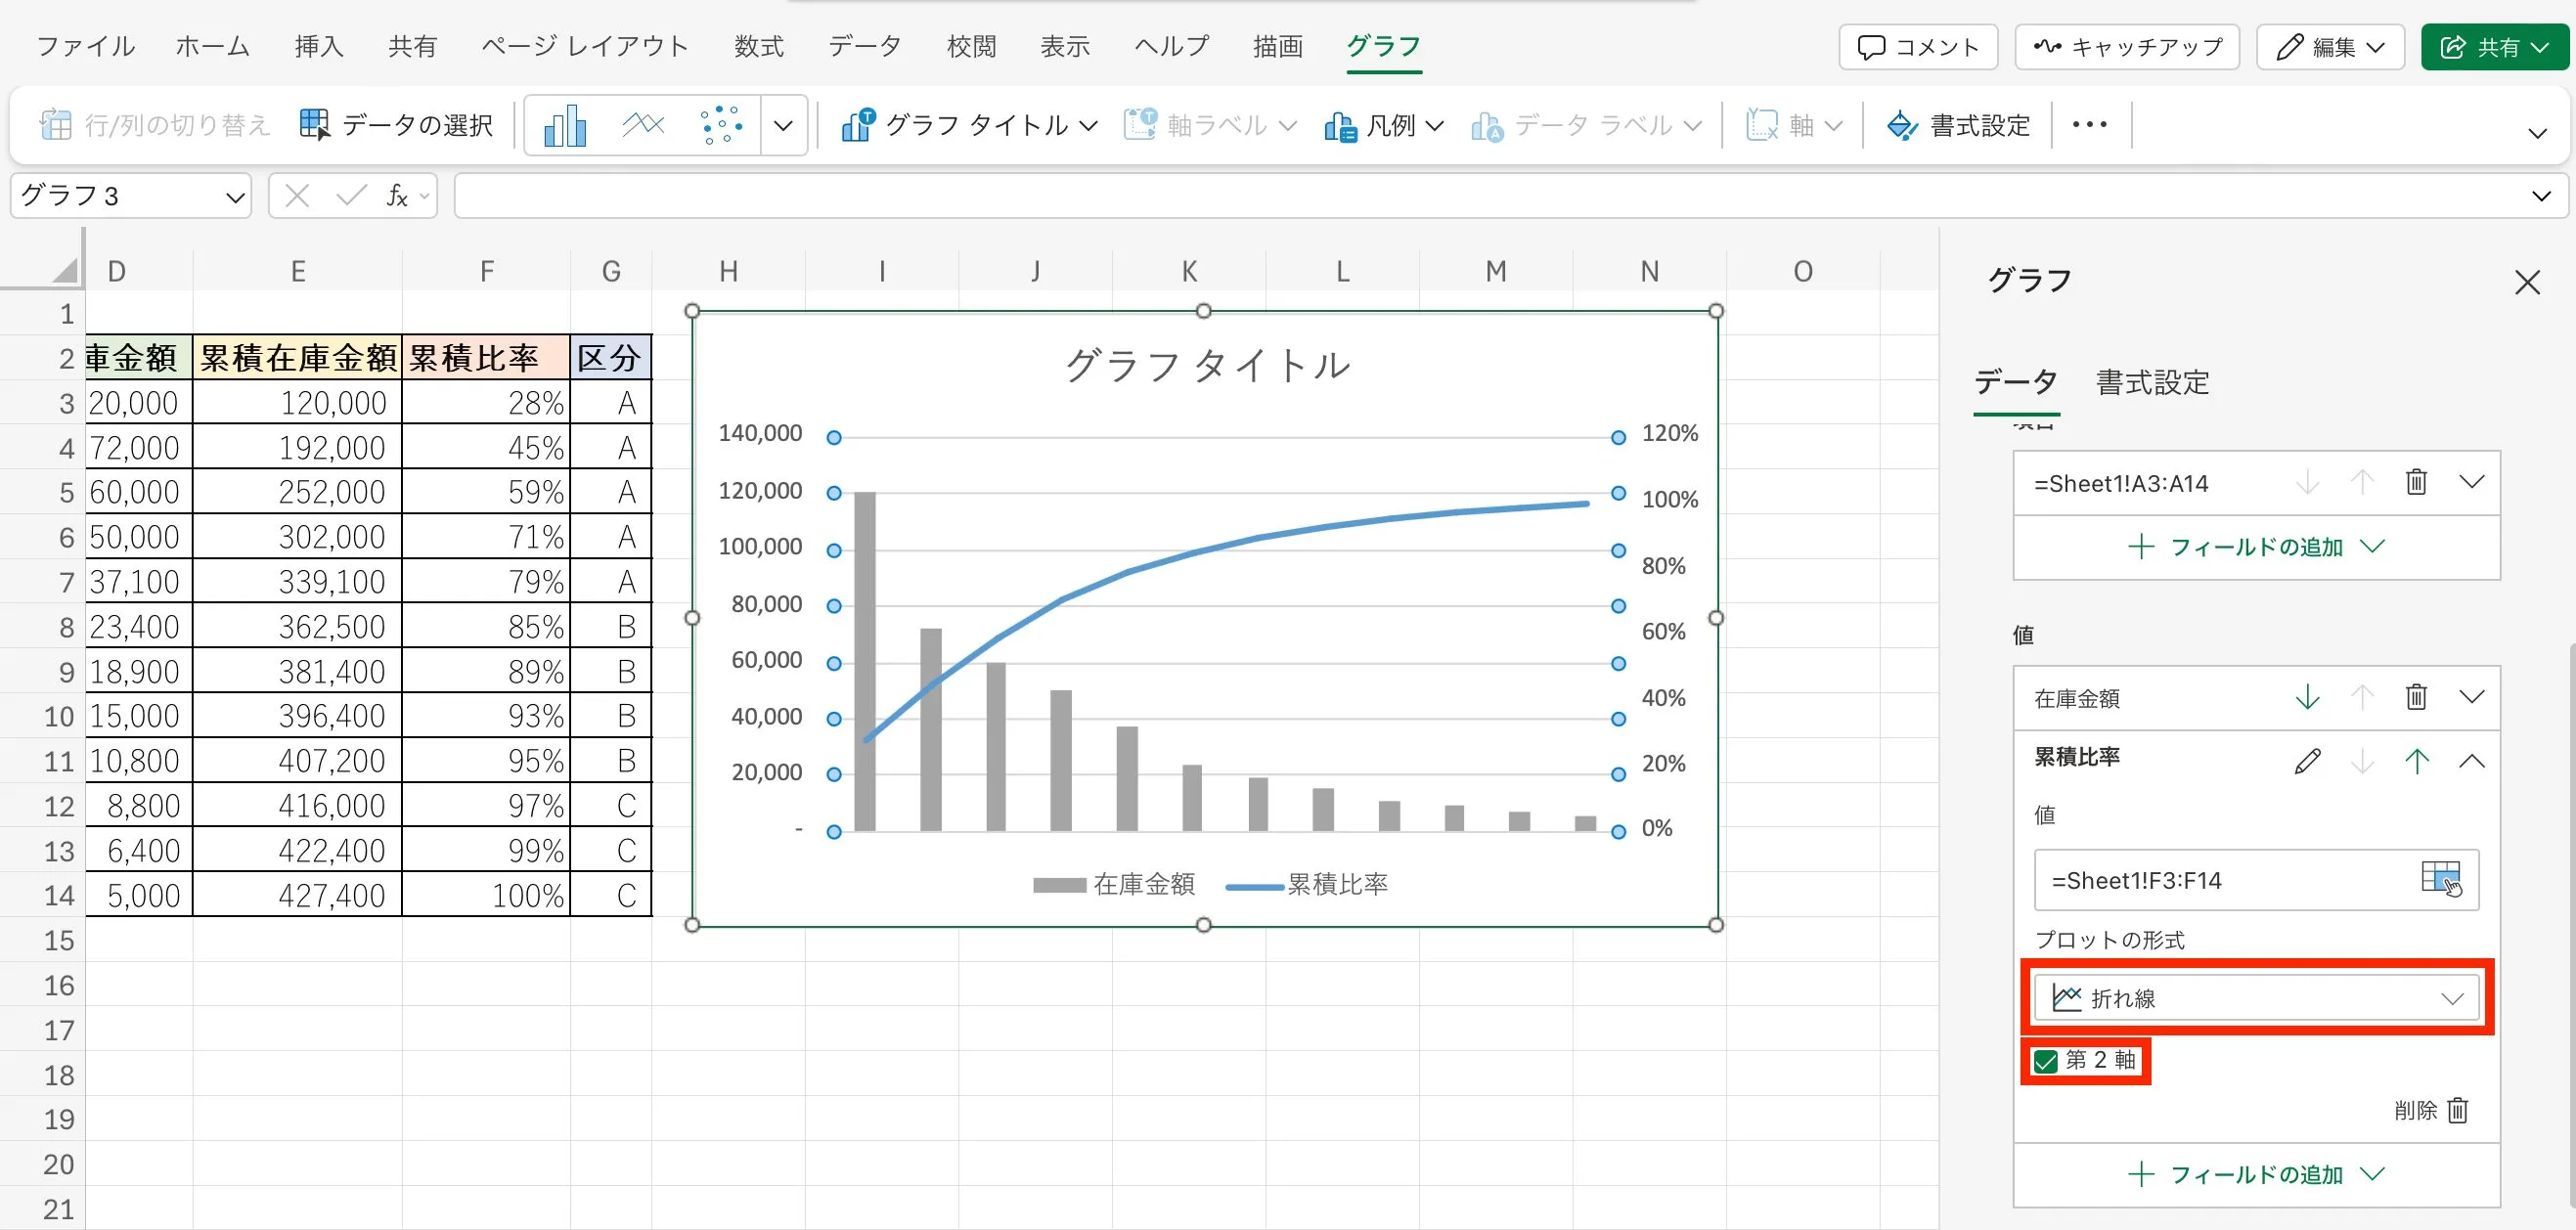Uncheck the 第 2 軸 checkbox
Screen dimensions: 2576x1230
(2046, 1061)
